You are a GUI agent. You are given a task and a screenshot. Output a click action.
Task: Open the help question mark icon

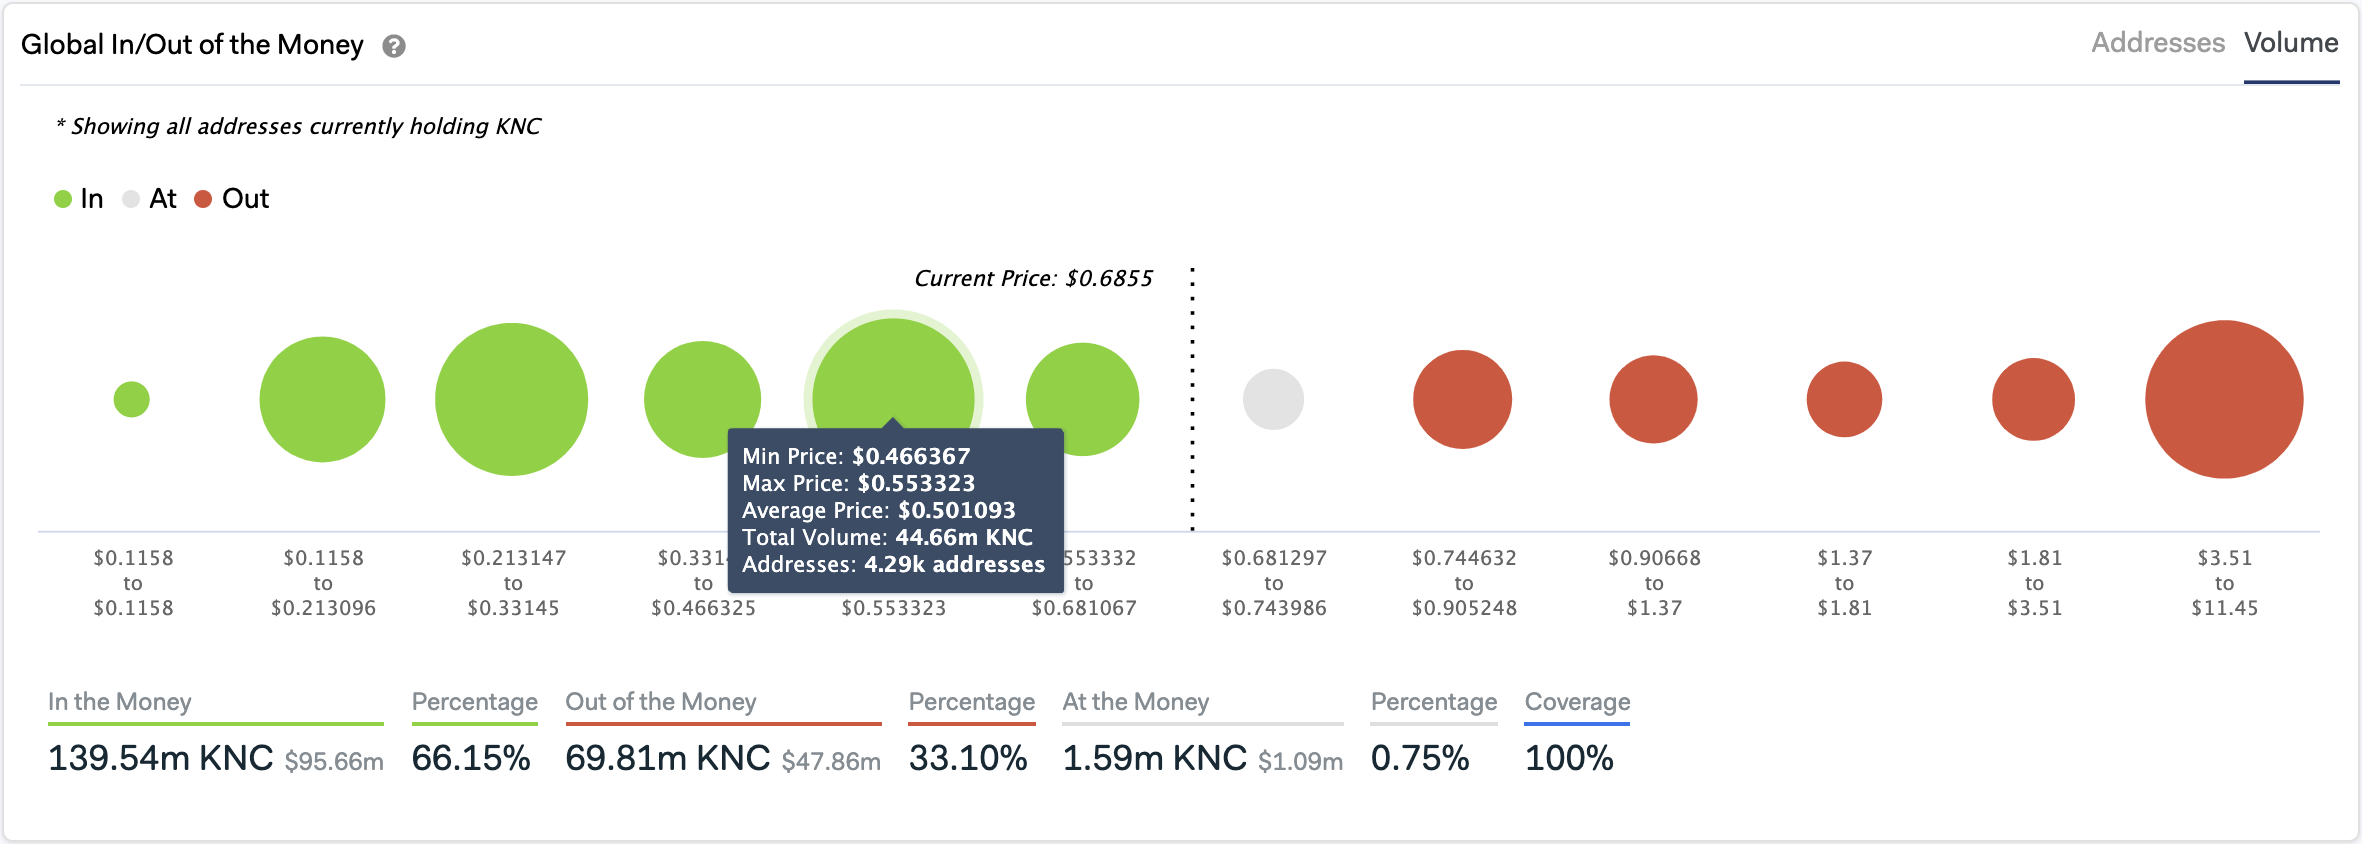click(394, 46)
